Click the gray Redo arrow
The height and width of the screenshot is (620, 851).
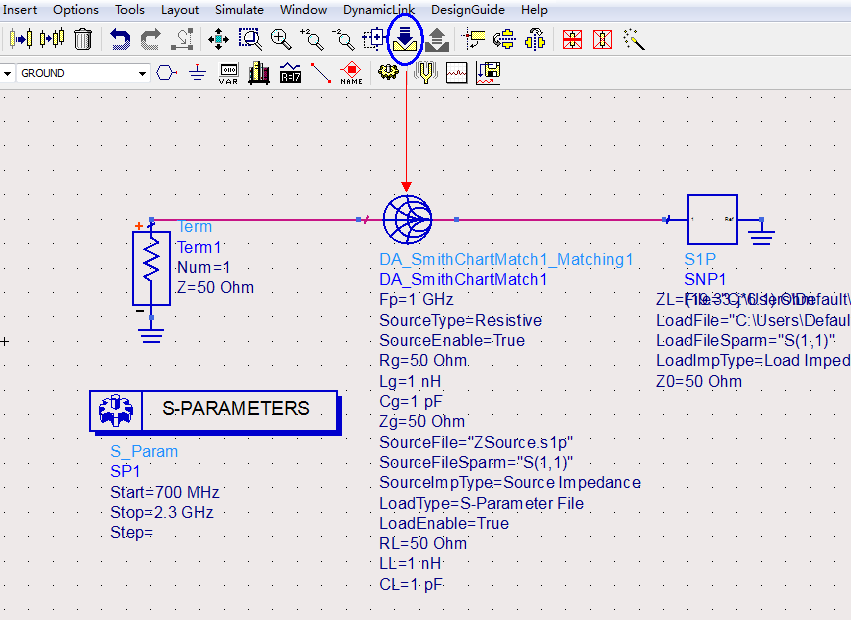[x=150, y=39]
